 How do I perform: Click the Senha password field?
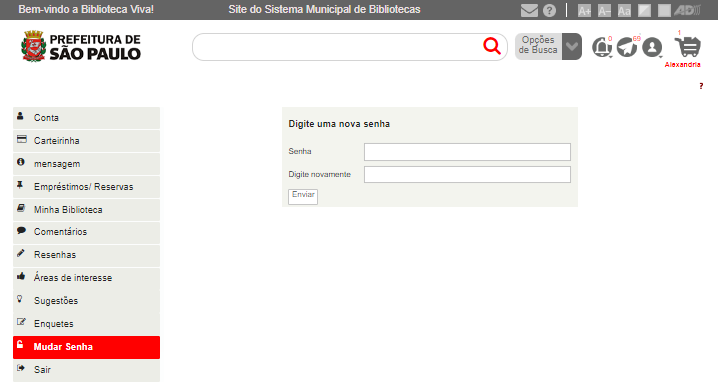pyautogui.click(x=467, y=152)
